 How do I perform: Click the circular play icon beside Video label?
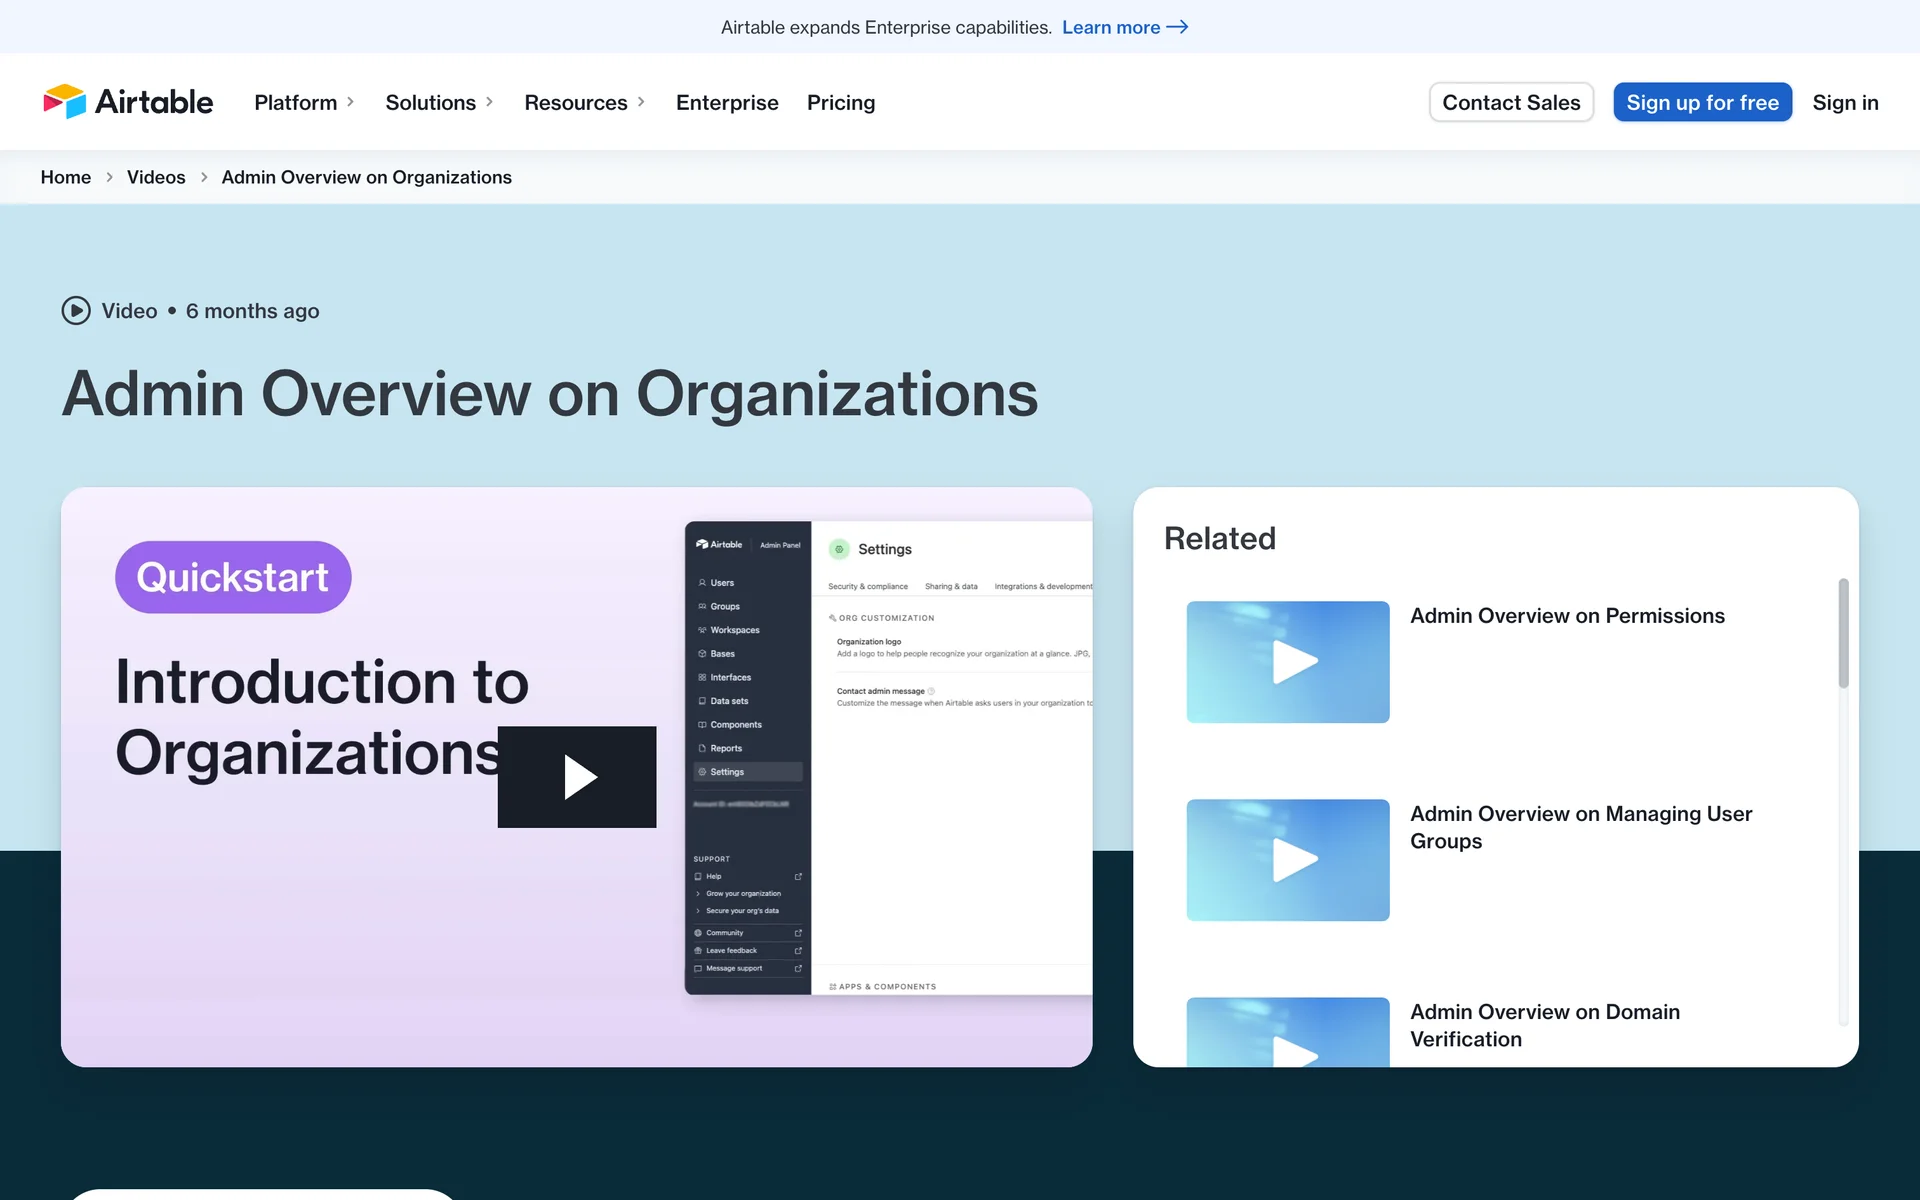coord(76,311)
